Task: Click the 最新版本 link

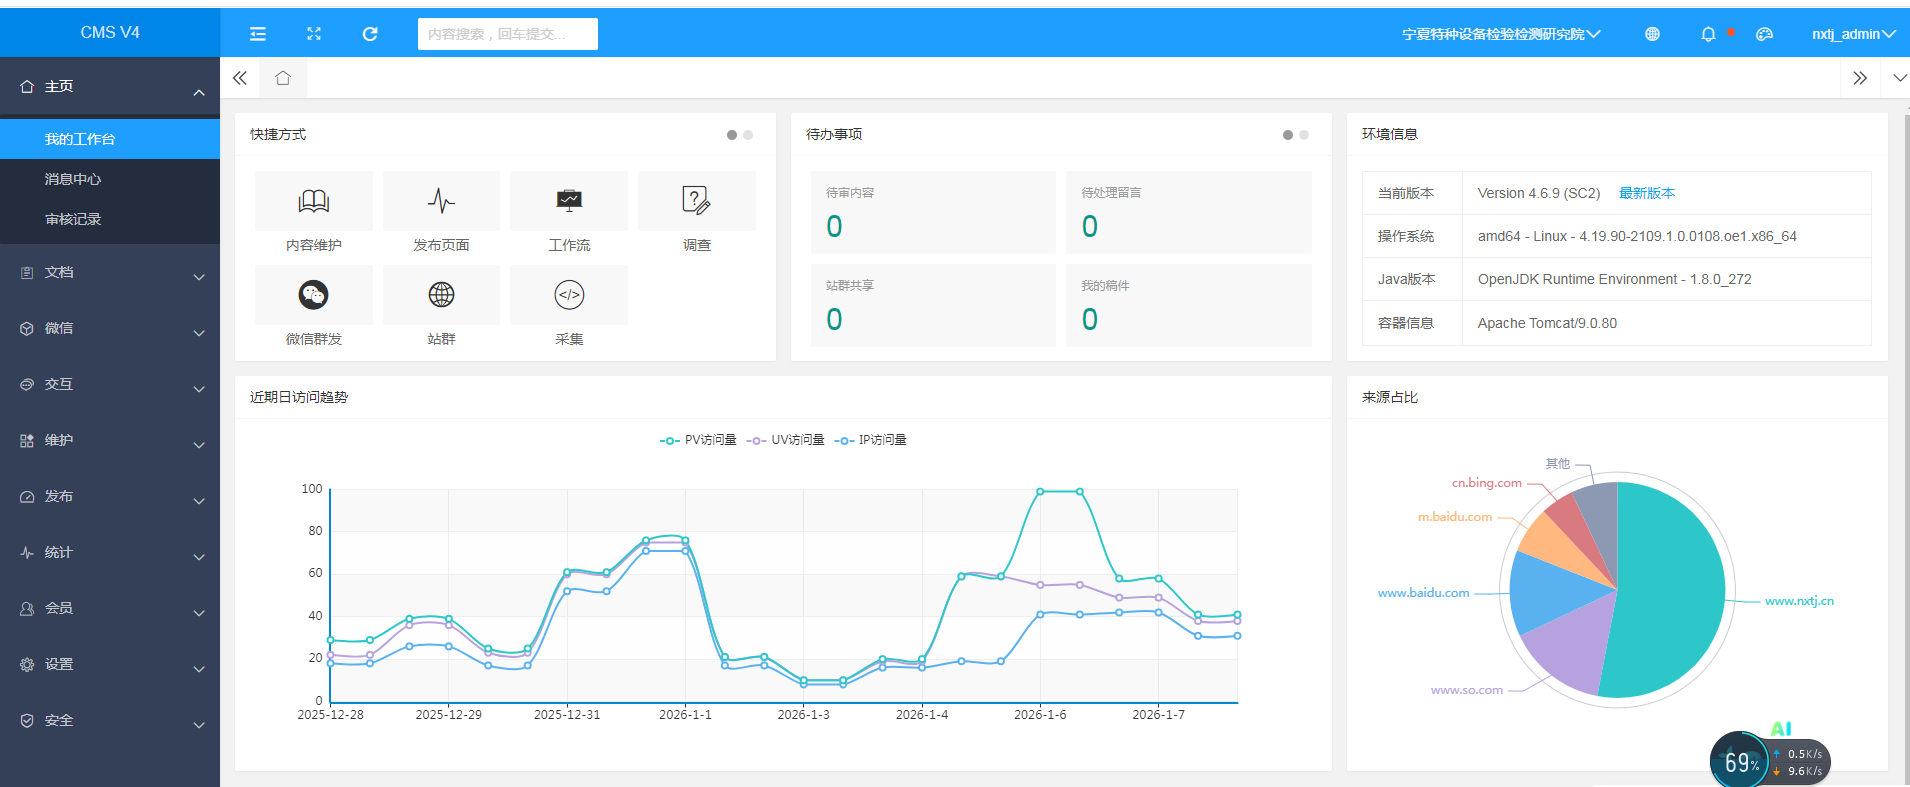Action: pos(1646,193)
